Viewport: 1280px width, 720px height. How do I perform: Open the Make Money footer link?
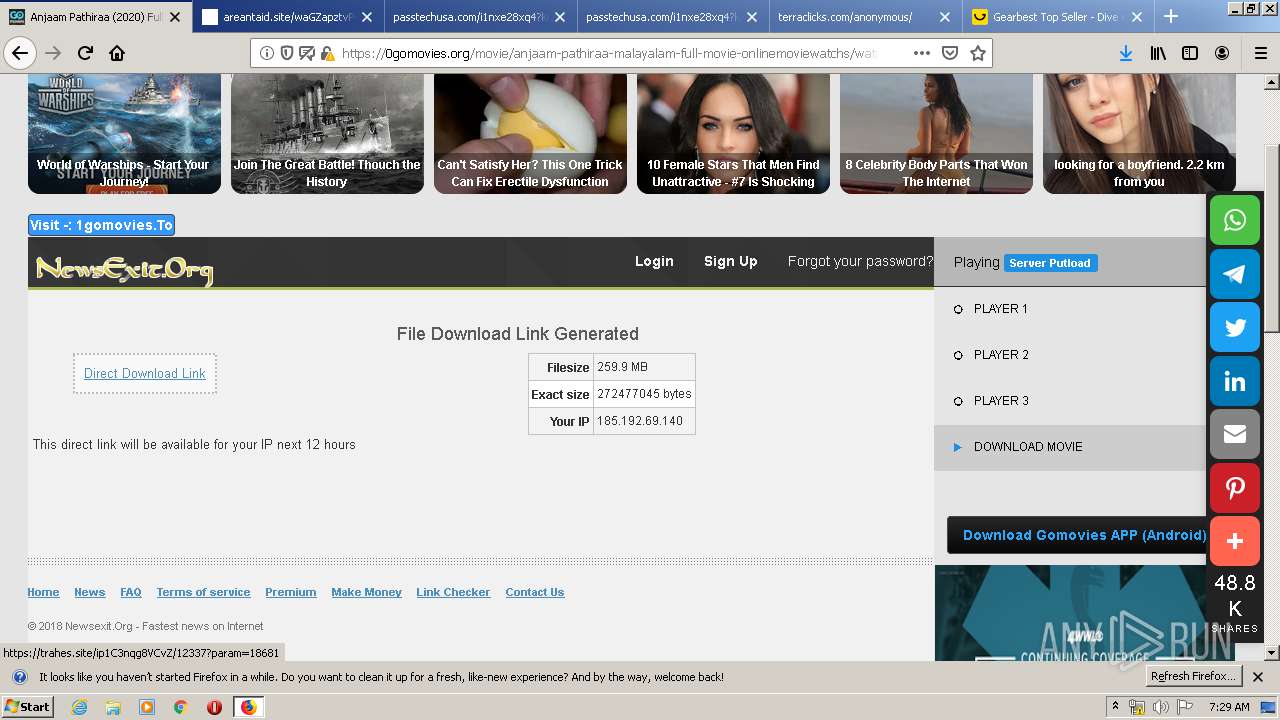[366, 592]
